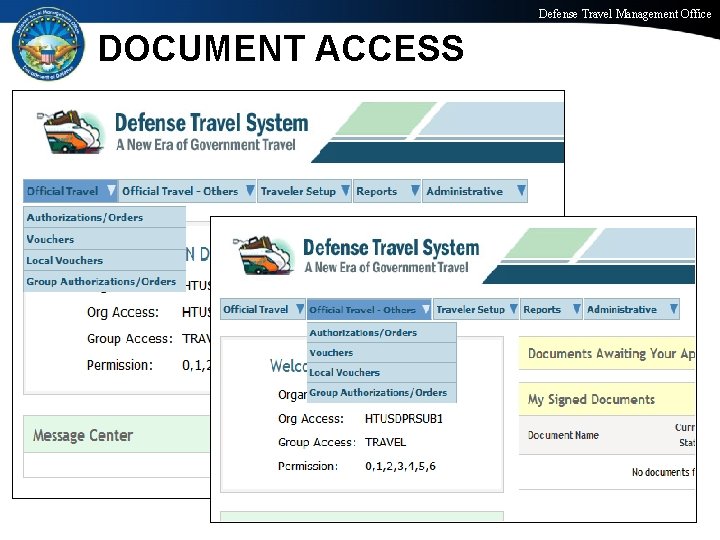Click Document Name column header
Image resolution: width=720 pixels, height=540 pixels.
tap(563, 435)
